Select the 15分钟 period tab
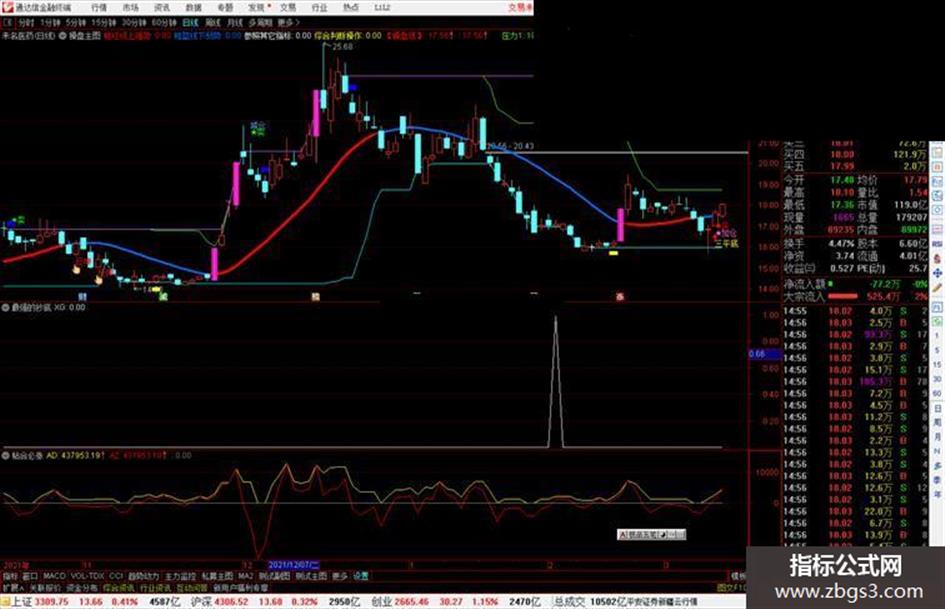The height and width of the screenshot is (609, 945). tap(104, 23)
